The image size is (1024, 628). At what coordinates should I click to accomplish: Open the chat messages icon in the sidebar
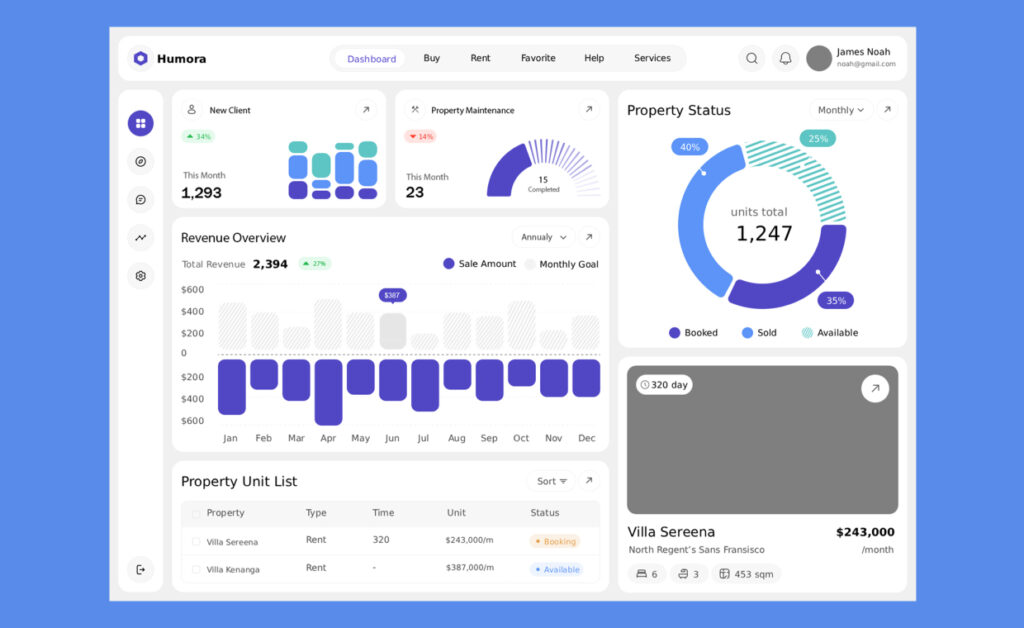tap(140, 200)
